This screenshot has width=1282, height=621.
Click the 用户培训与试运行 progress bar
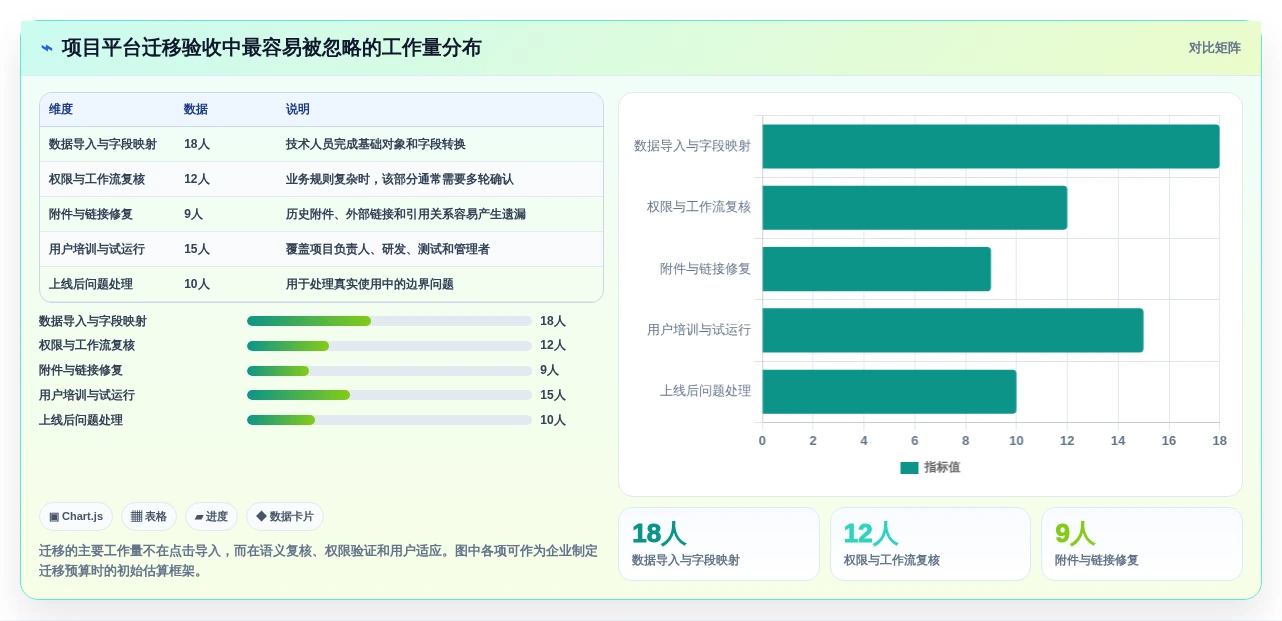tap(389, 395)
